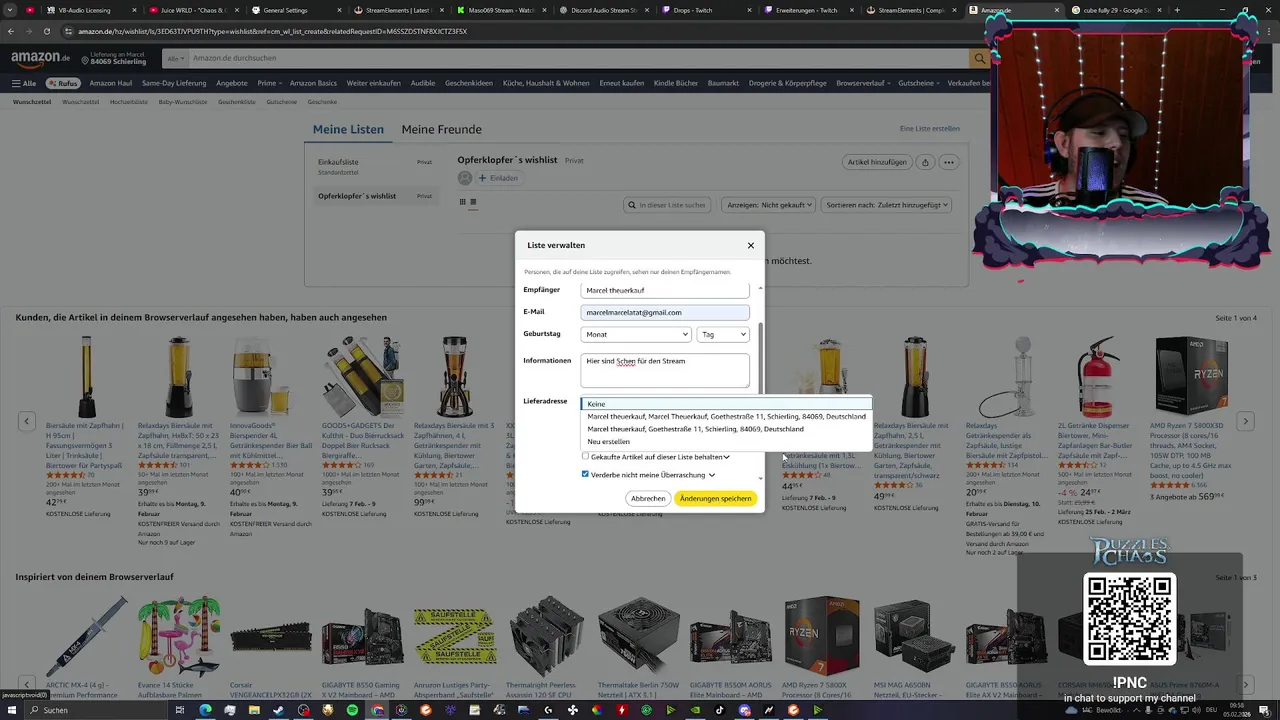The width and height of the screenshot is (1280, 720).
Task: Click dialog scrollbar up arrow
Action: 761,288
